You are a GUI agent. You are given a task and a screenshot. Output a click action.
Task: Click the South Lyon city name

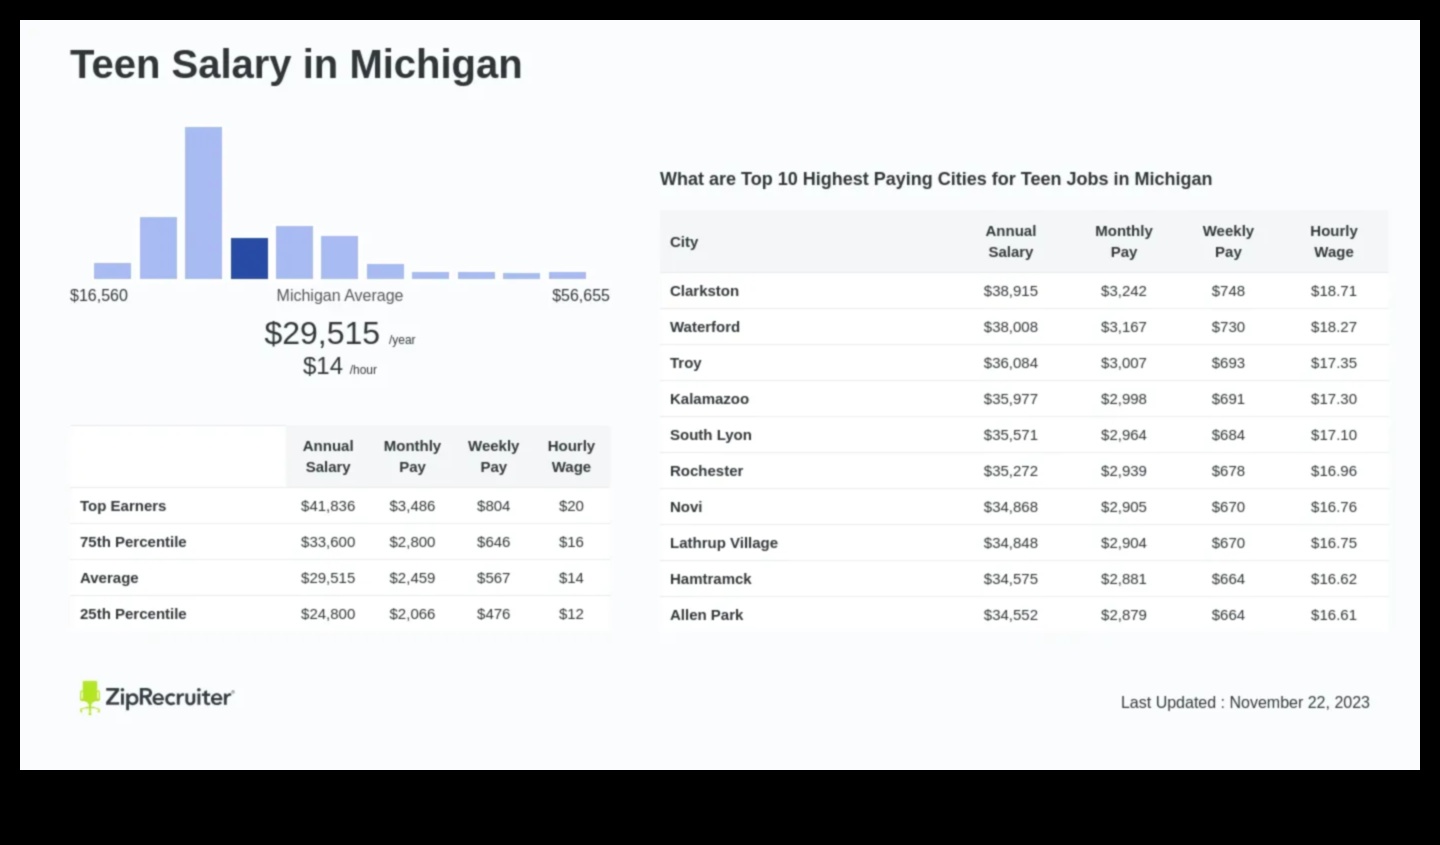click(710, 435)
